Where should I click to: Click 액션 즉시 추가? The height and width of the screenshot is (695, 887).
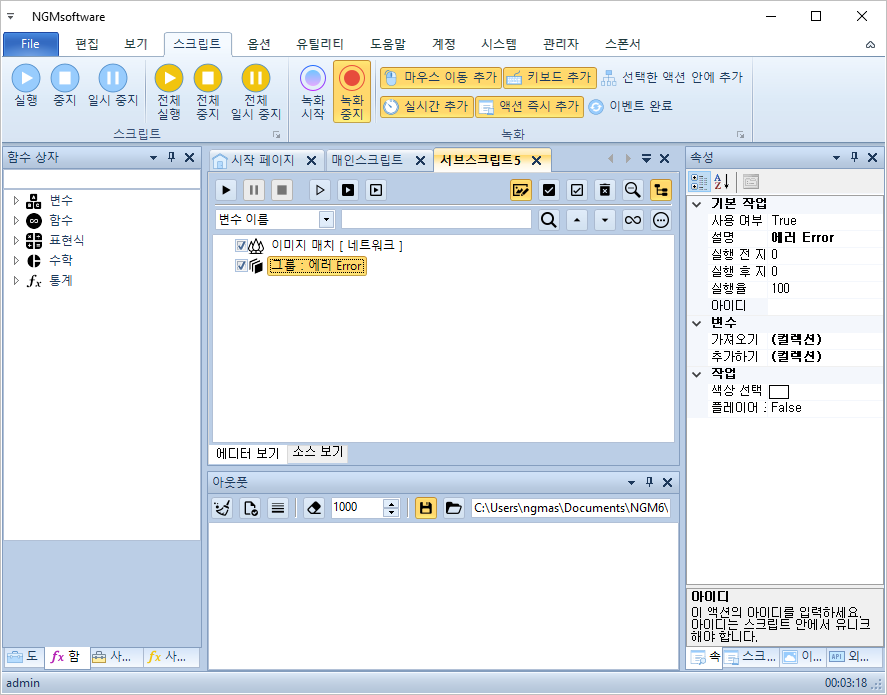529,106
